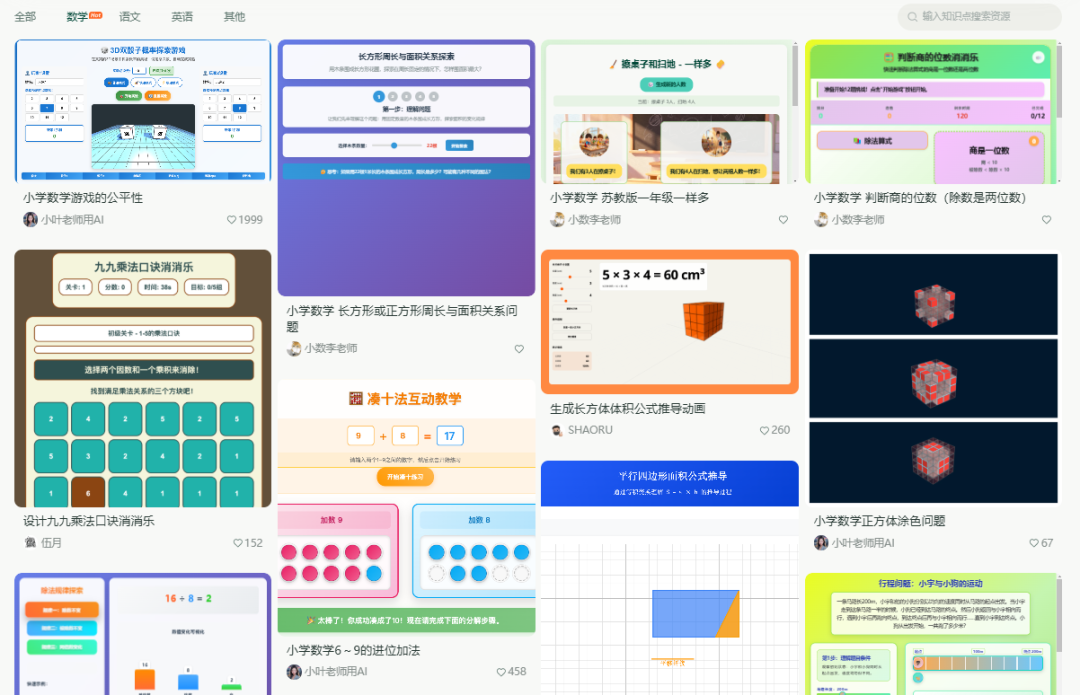
Task: Open 伍月 author avatar
Action: [30, 543]
